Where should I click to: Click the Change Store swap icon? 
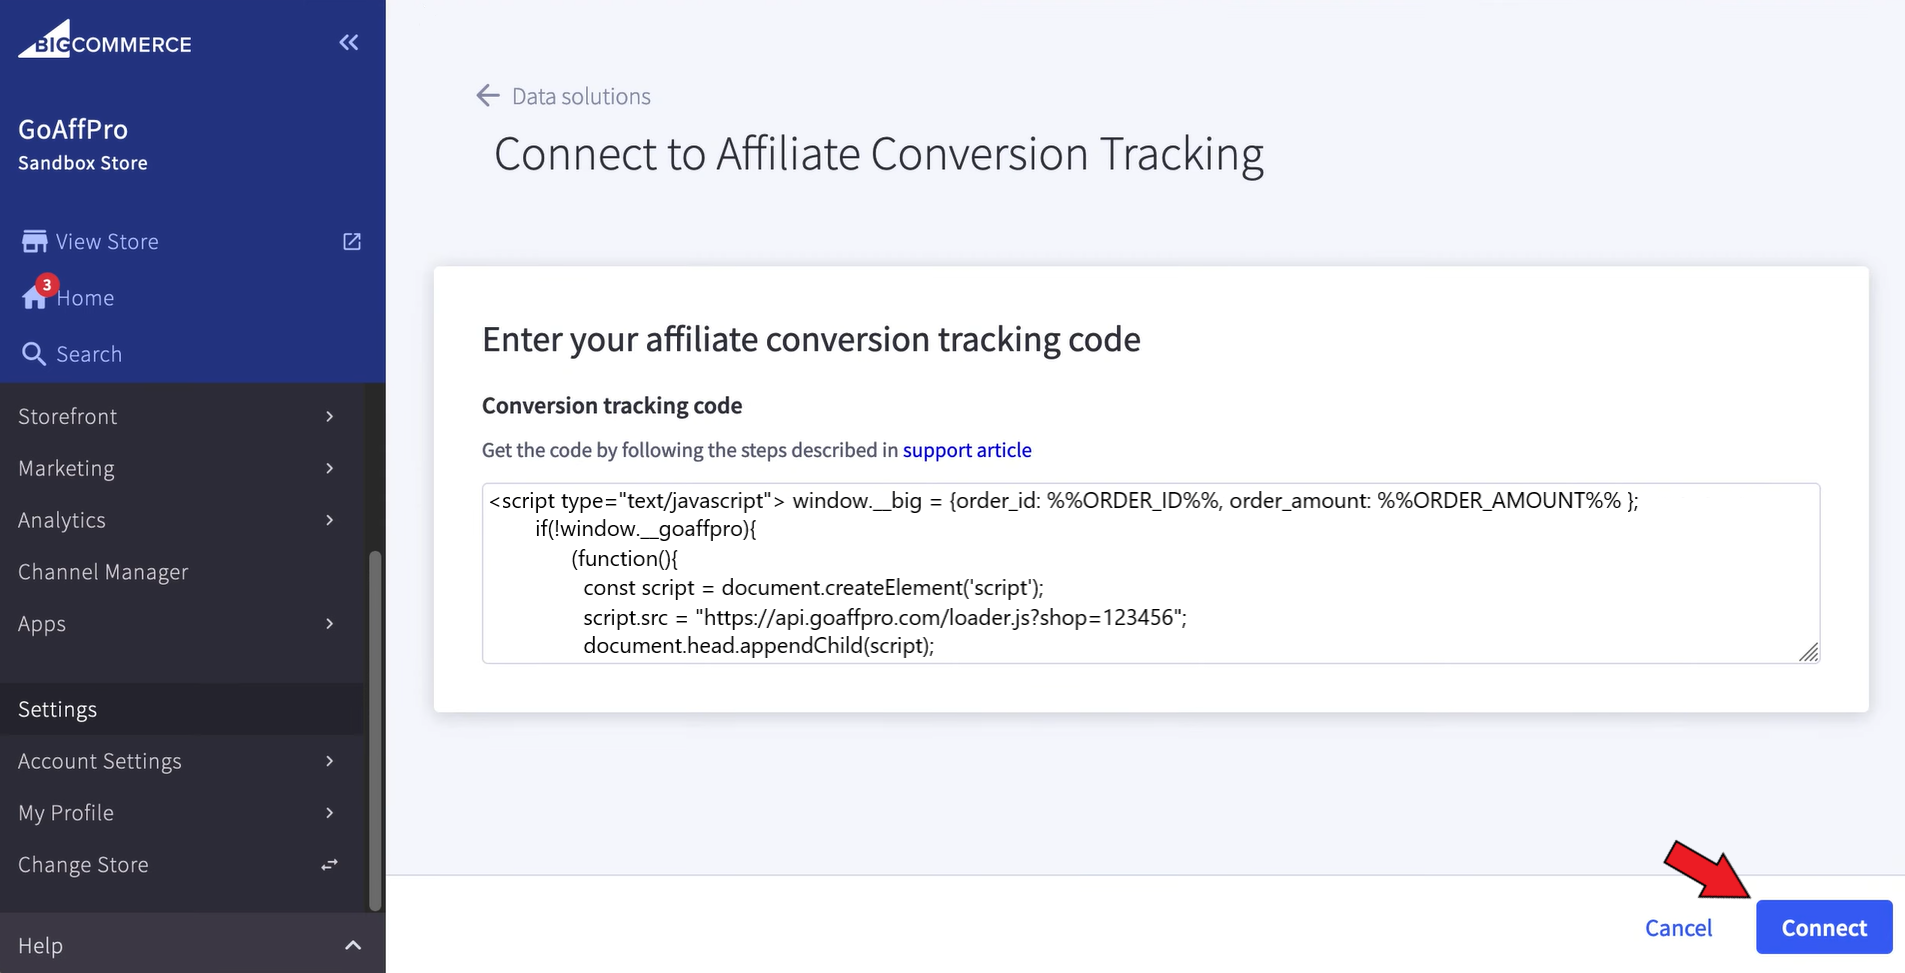click(x=329, y=865)
